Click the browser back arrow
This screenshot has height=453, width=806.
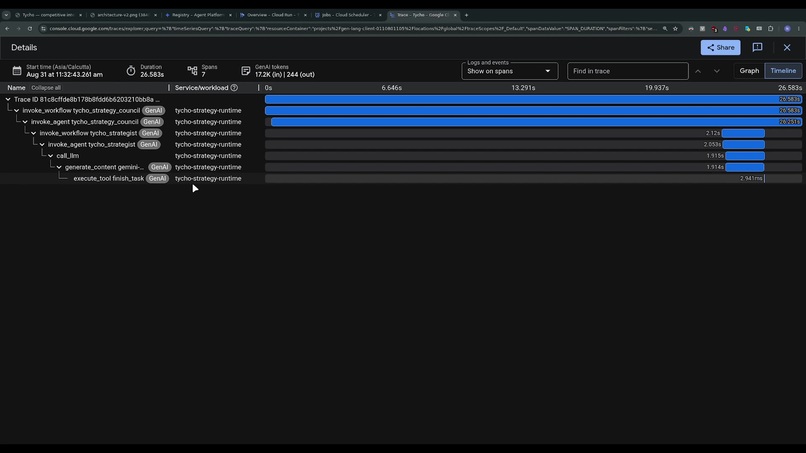coord(7,29)
